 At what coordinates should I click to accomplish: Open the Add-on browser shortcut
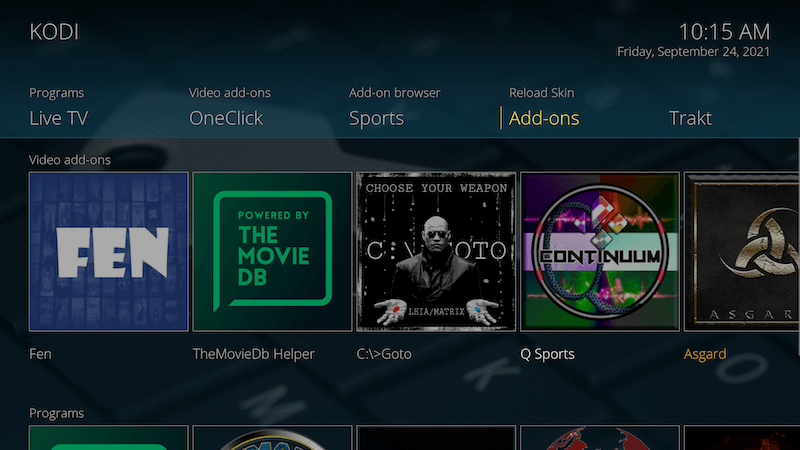click(394, 93)
